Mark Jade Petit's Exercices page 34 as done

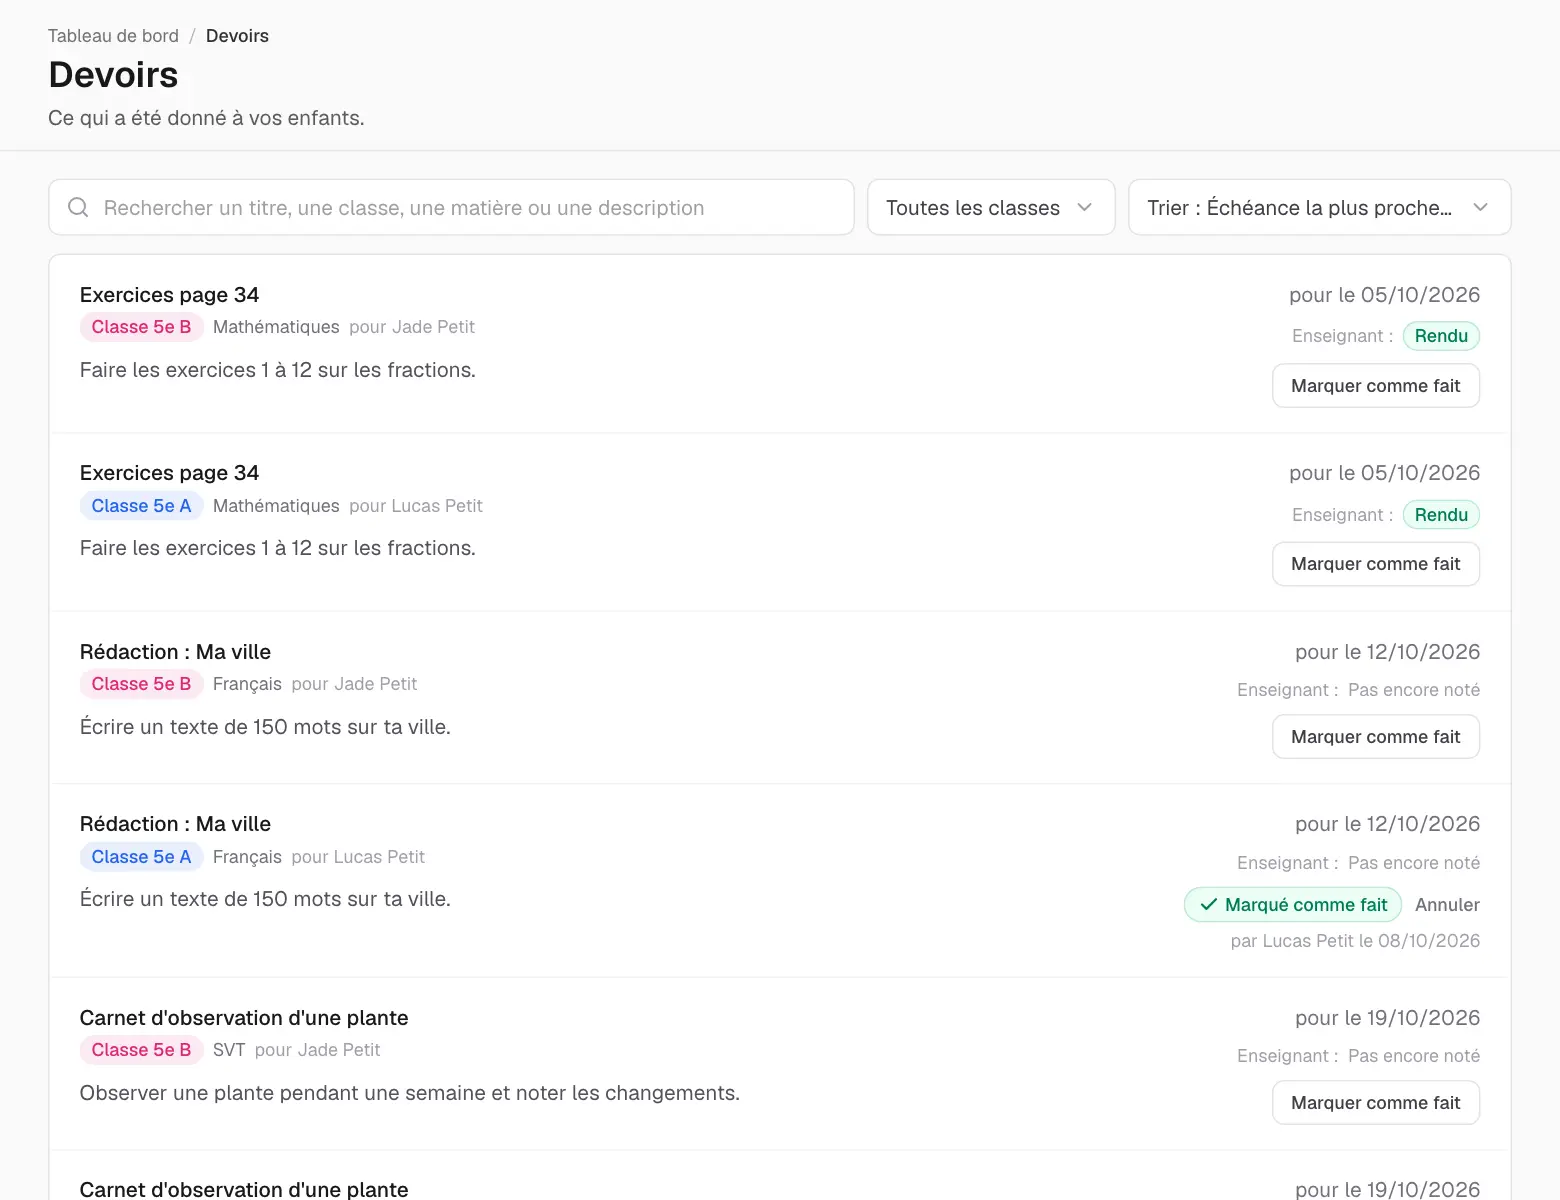point(1375,386)
